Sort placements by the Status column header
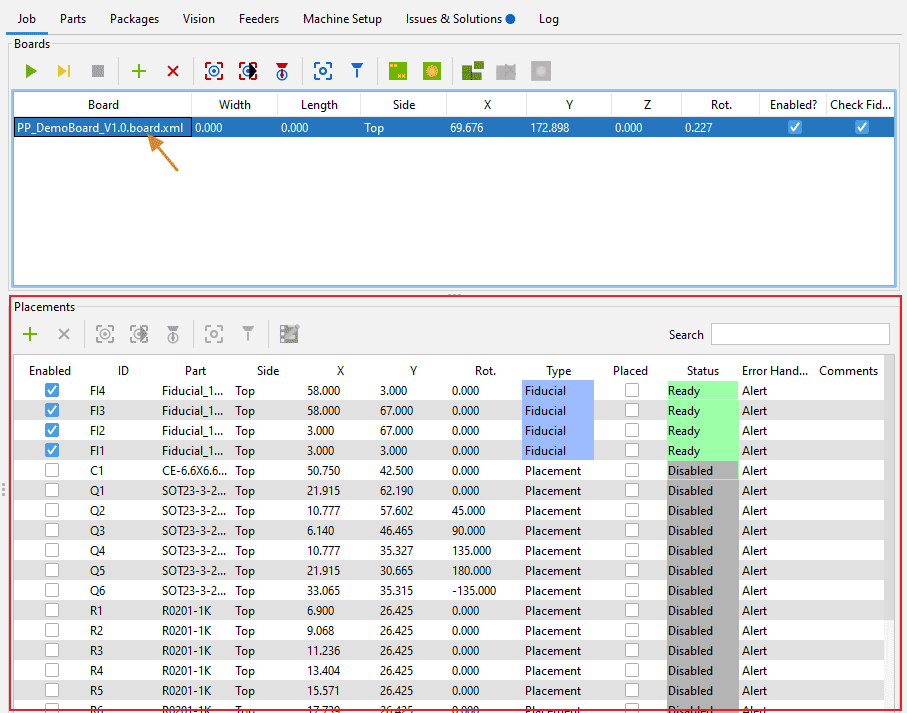907x713 pixels. click(702, 371)
